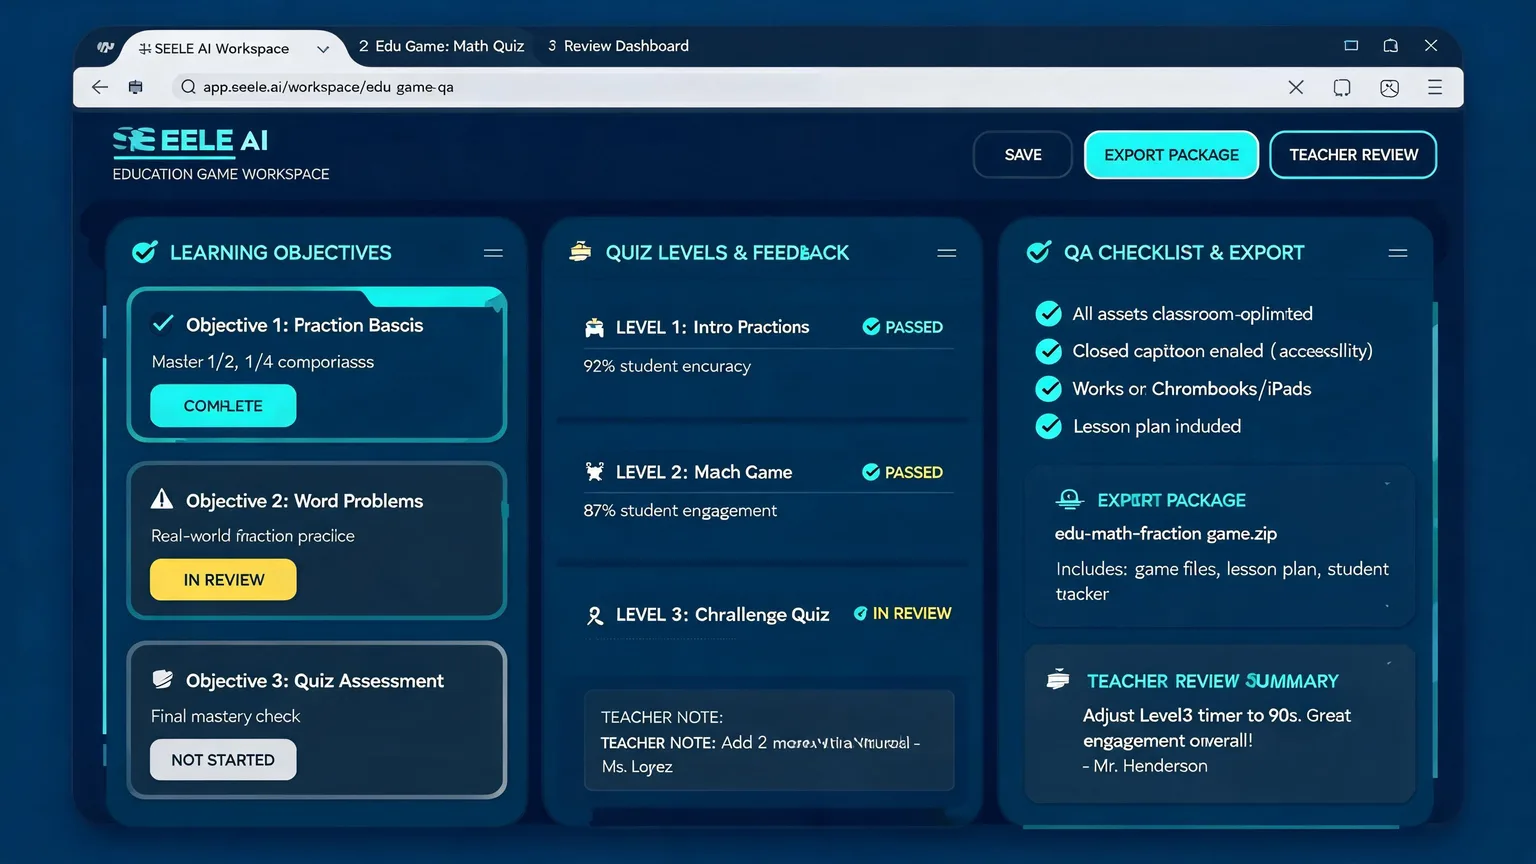Click the site info icon beside back arrow
The width and height of the screenshot is (1536, 864).
point(136,87)
